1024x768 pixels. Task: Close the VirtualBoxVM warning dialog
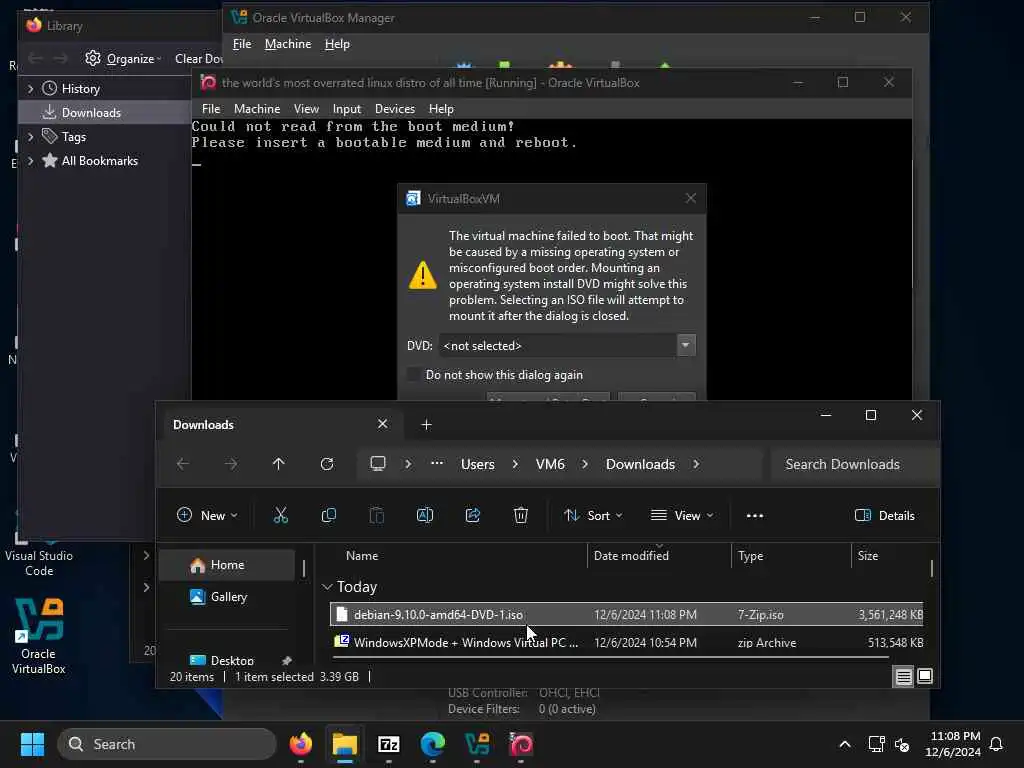coord(690,198)
